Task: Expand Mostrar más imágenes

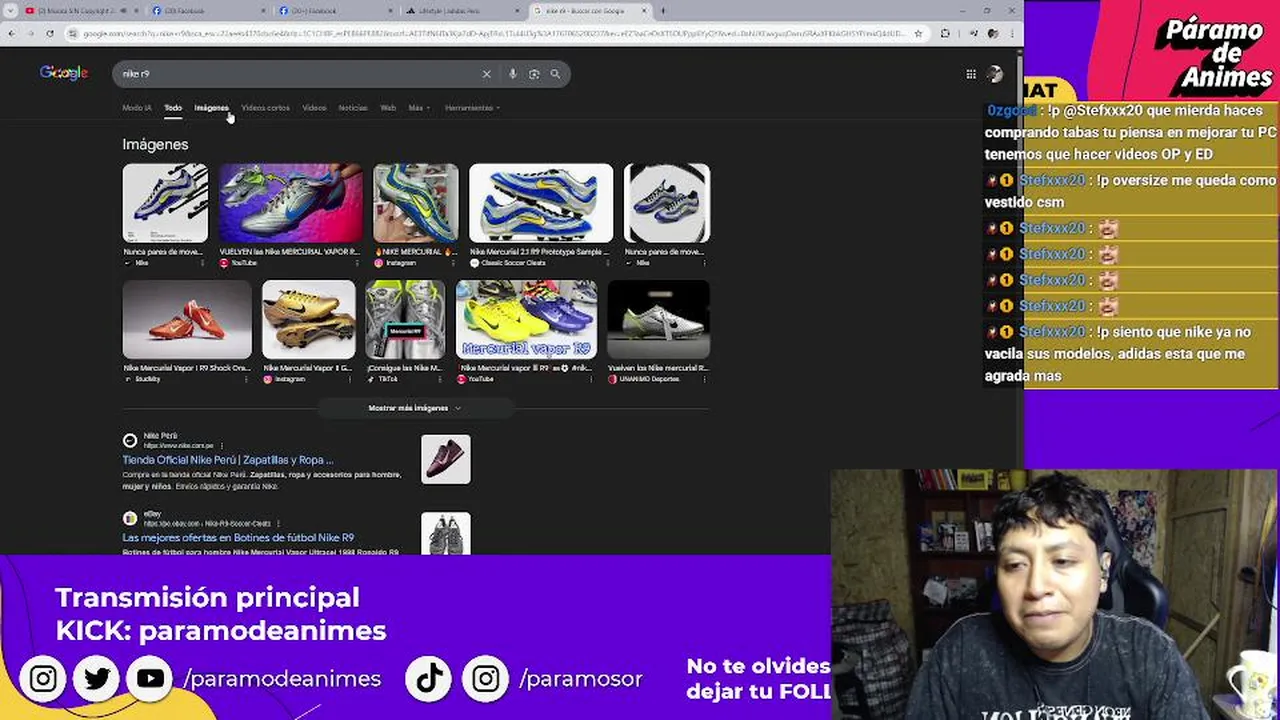Action: 415,408
